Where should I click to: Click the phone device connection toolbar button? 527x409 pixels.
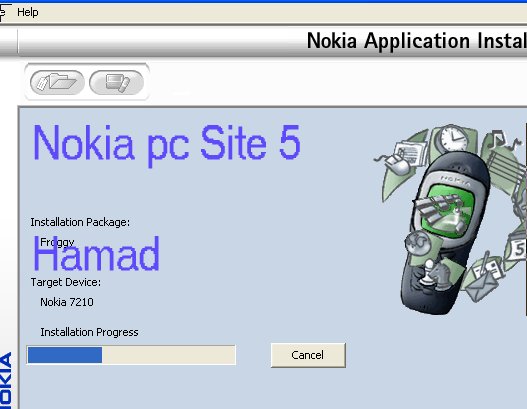[x=117, y=82]
